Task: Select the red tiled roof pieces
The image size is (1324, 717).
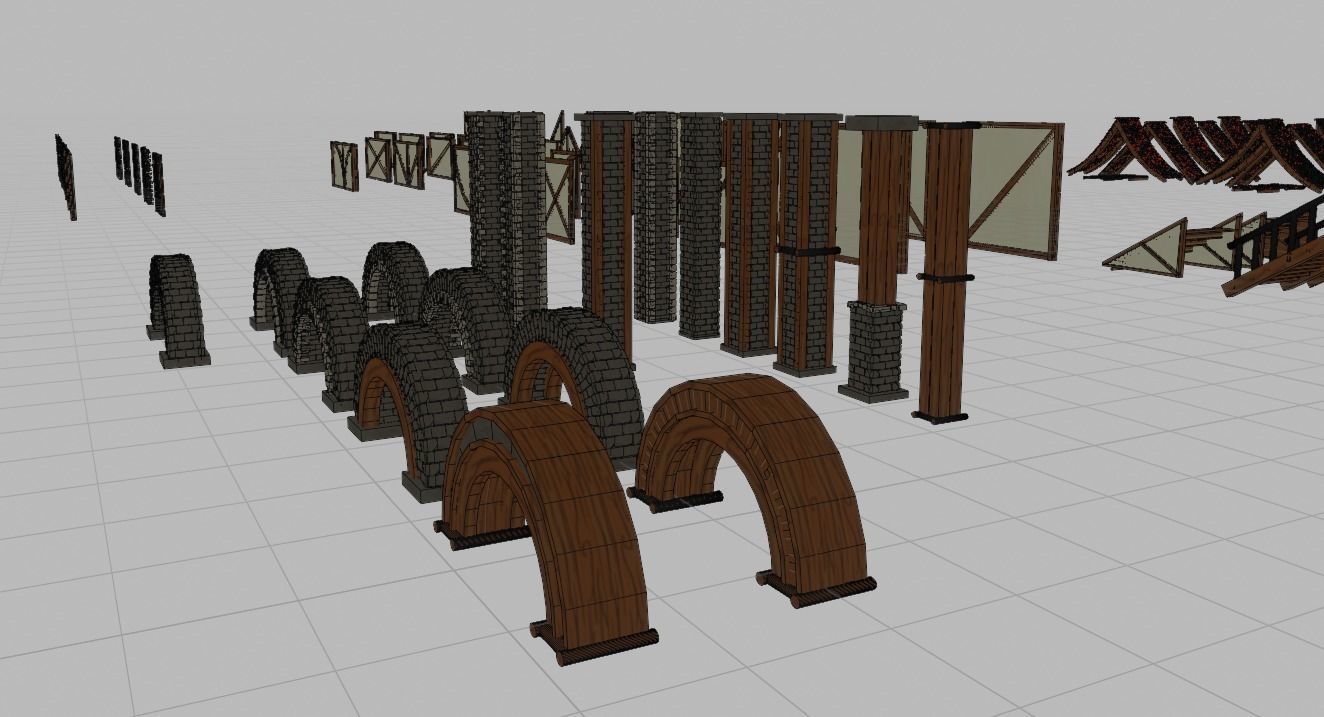Action: (x=1195, y=153)
